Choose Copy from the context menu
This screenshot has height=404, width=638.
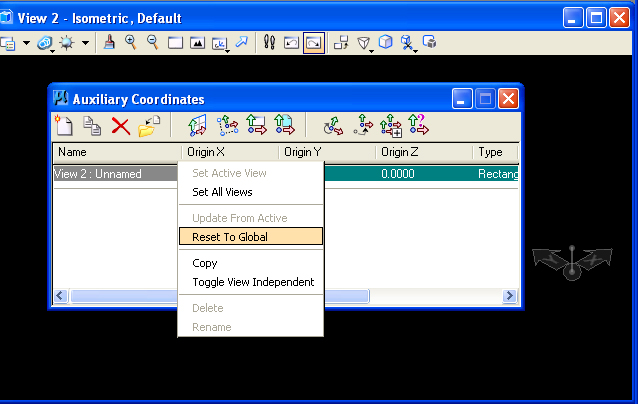[251, 263]
